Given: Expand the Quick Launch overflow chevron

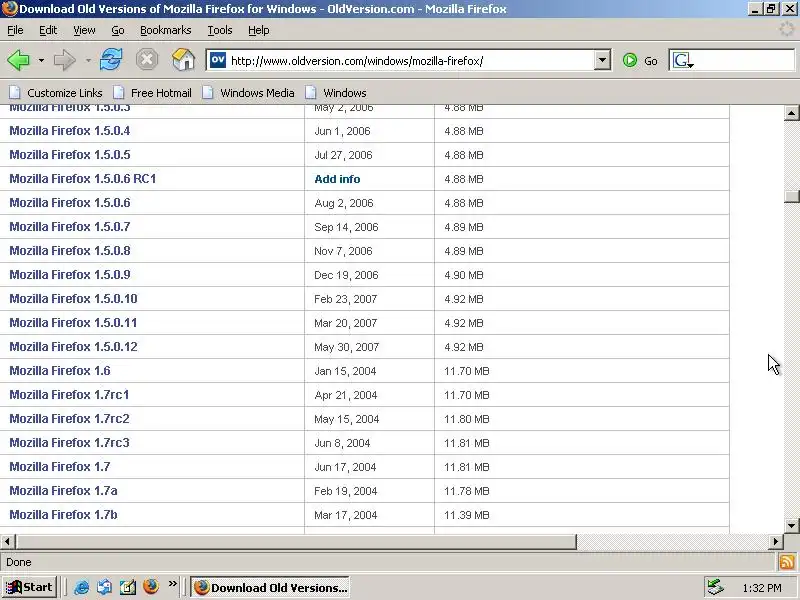Looking at the screenshot, I should point(172,584).
